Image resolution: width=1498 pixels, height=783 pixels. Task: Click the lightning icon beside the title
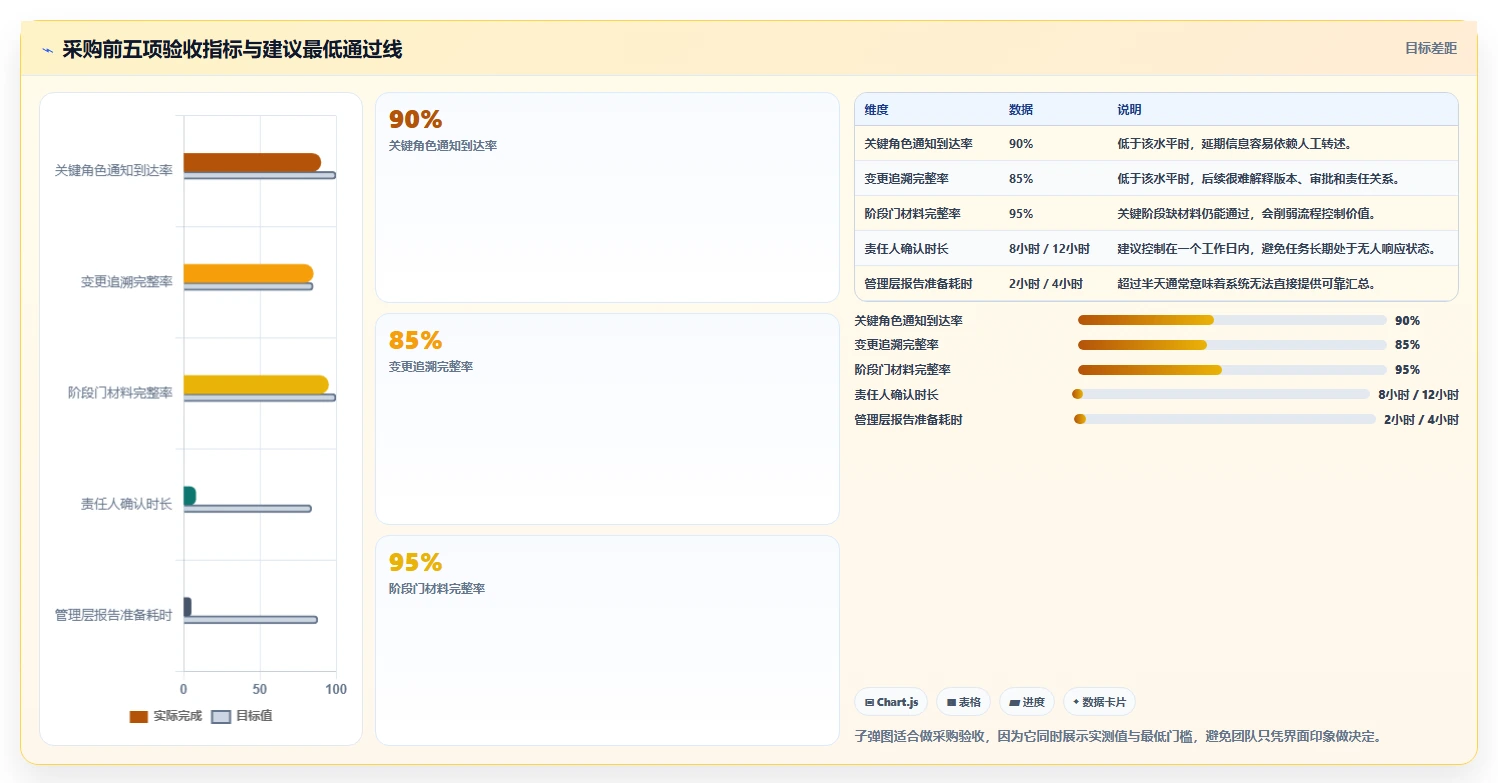coord(48,50)
